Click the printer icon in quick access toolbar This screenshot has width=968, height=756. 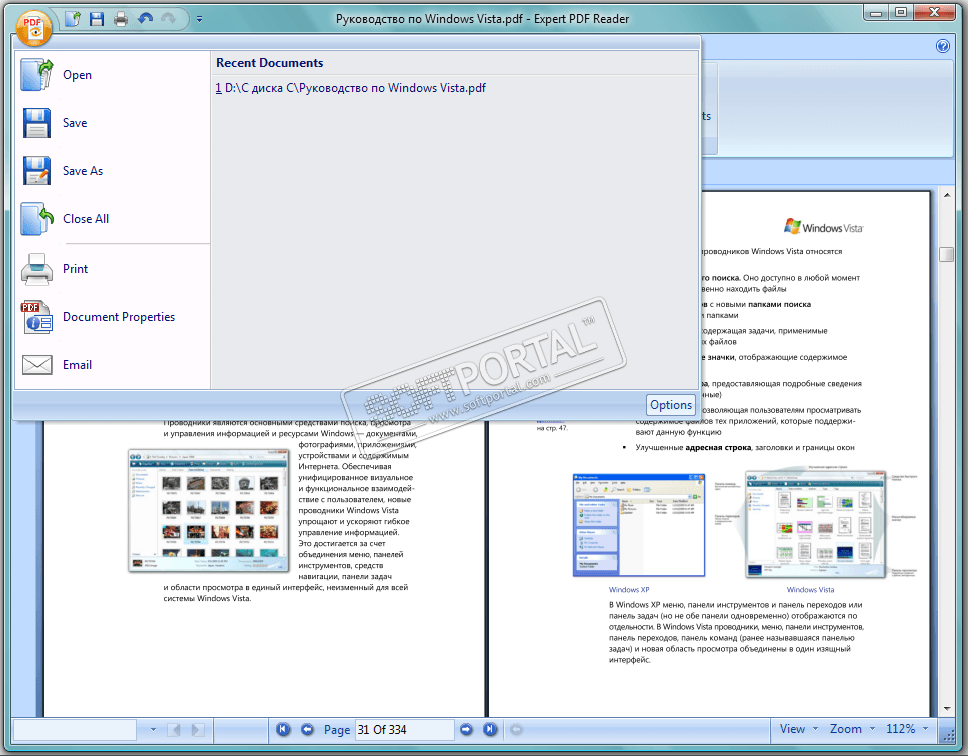[121, 19]
